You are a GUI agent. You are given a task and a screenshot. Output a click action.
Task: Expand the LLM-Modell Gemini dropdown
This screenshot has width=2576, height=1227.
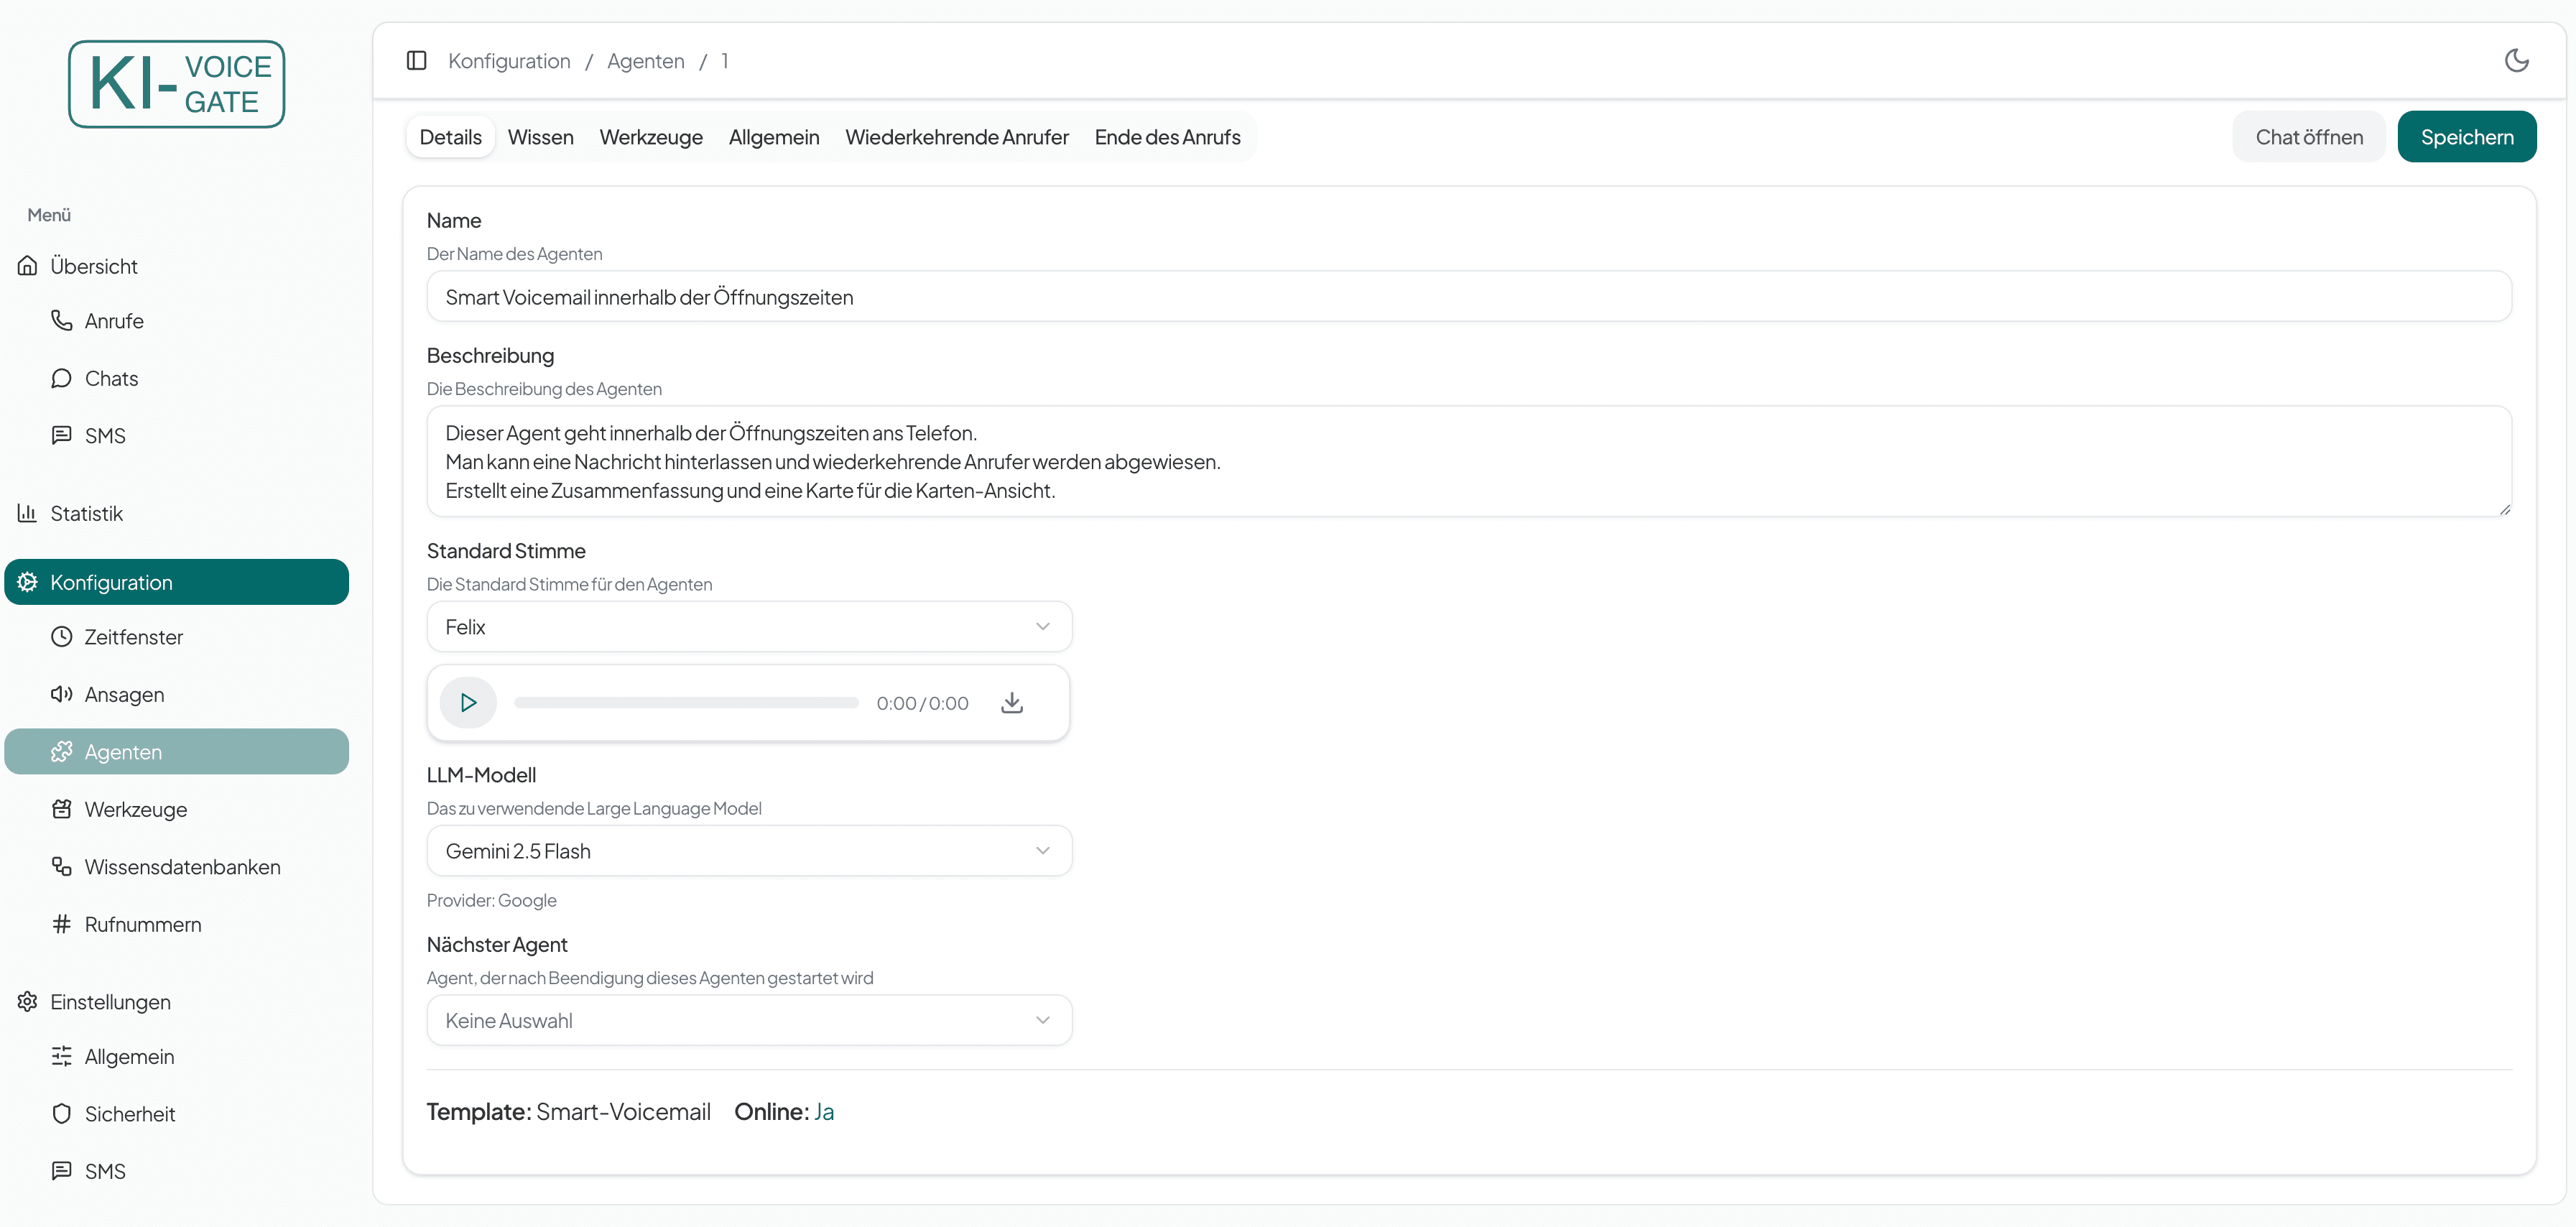point(749,851)
